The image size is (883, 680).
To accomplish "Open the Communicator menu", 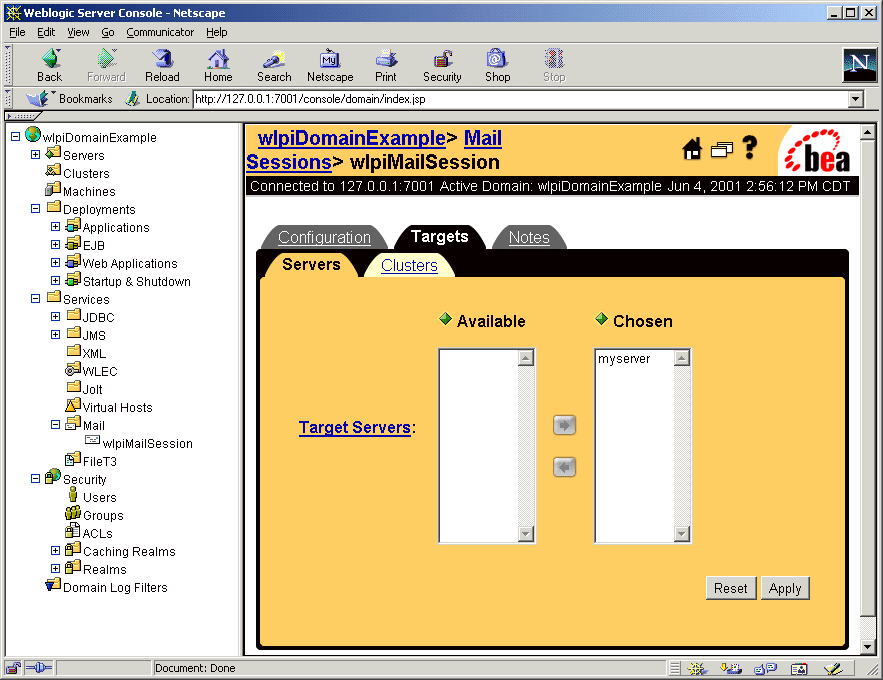I will pos(160,32).
